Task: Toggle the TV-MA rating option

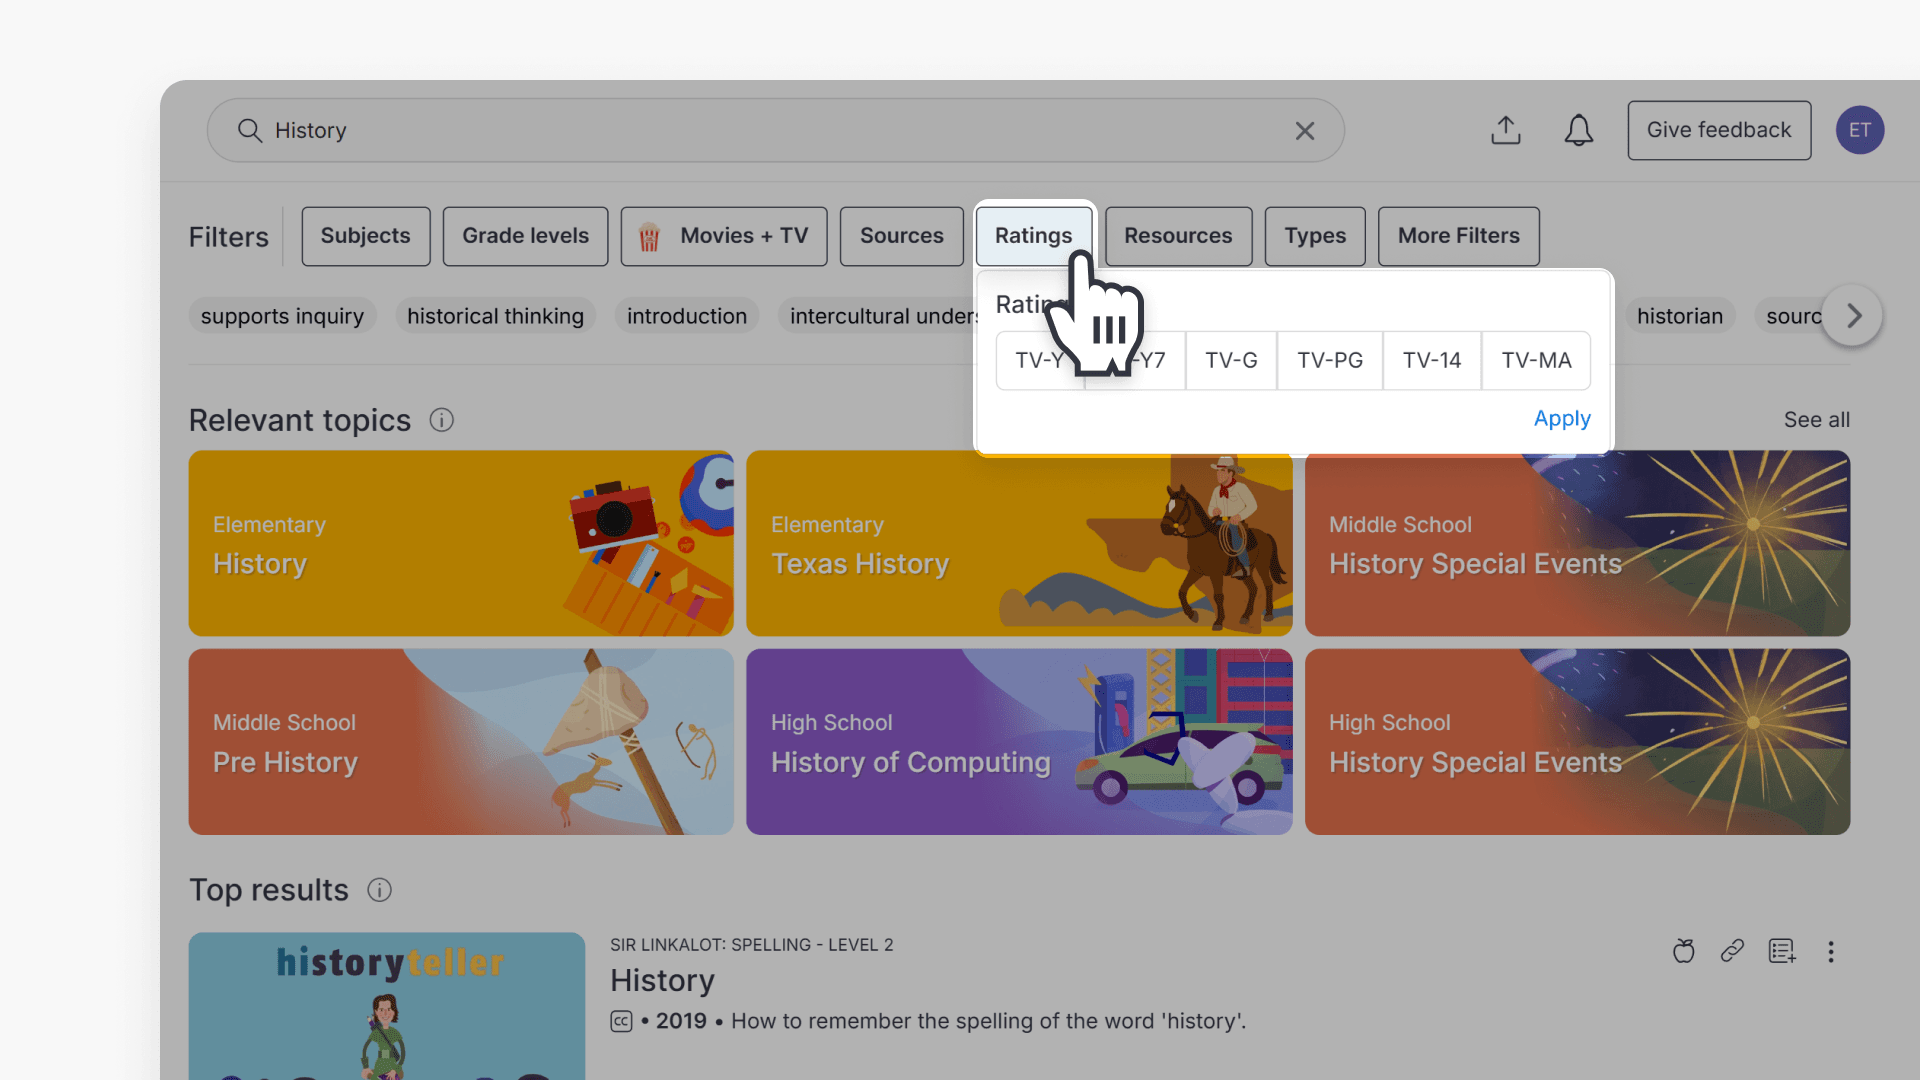Action: 1535,360
